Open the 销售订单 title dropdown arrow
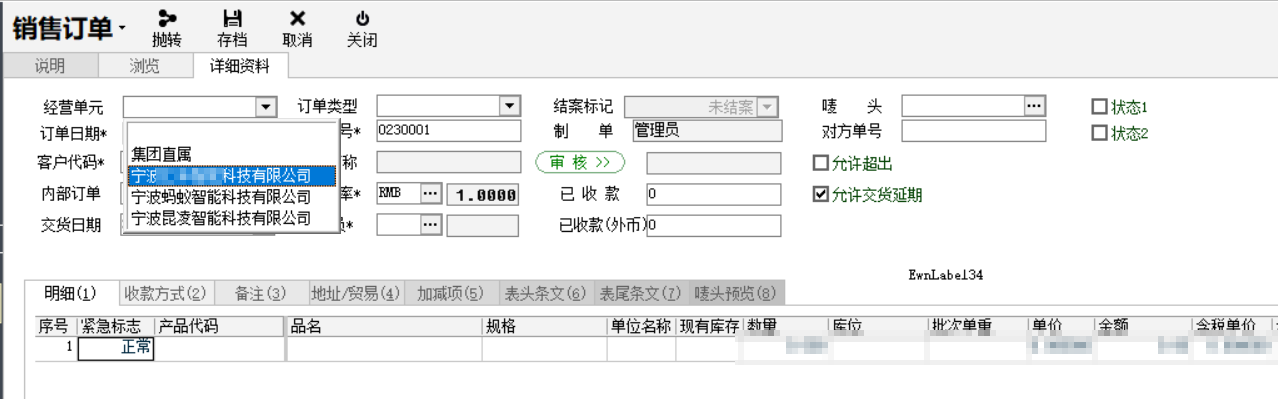The height and width of the screenshot is (399, 1278). point(122,28)
